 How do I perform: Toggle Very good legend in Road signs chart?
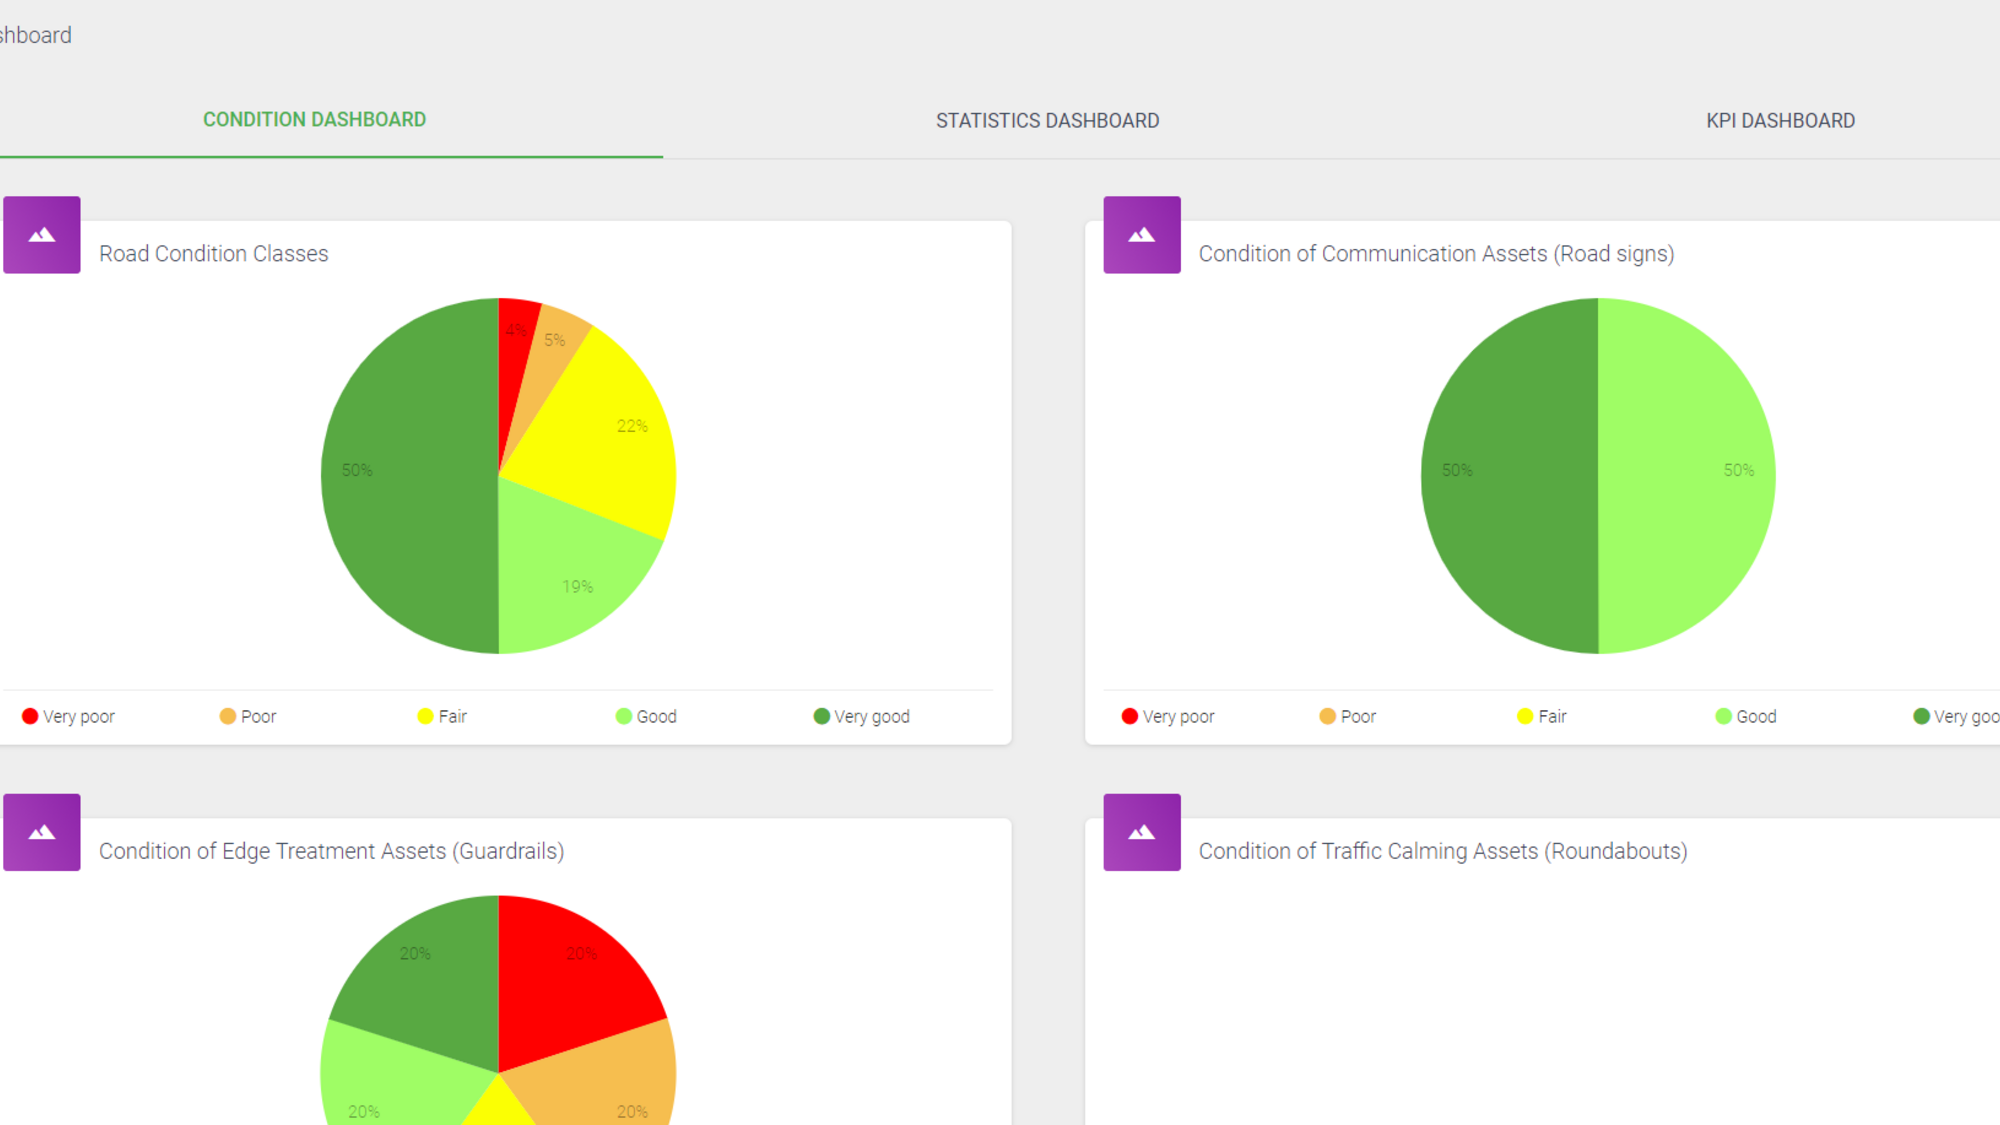click(1956, 716)
